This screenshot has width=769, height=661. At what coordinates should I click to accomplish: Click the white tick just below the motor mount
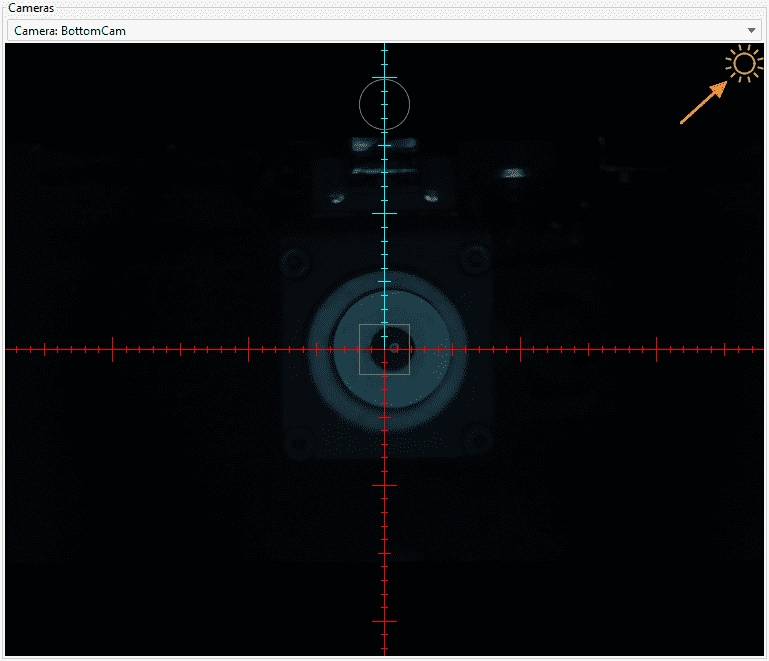384,485
